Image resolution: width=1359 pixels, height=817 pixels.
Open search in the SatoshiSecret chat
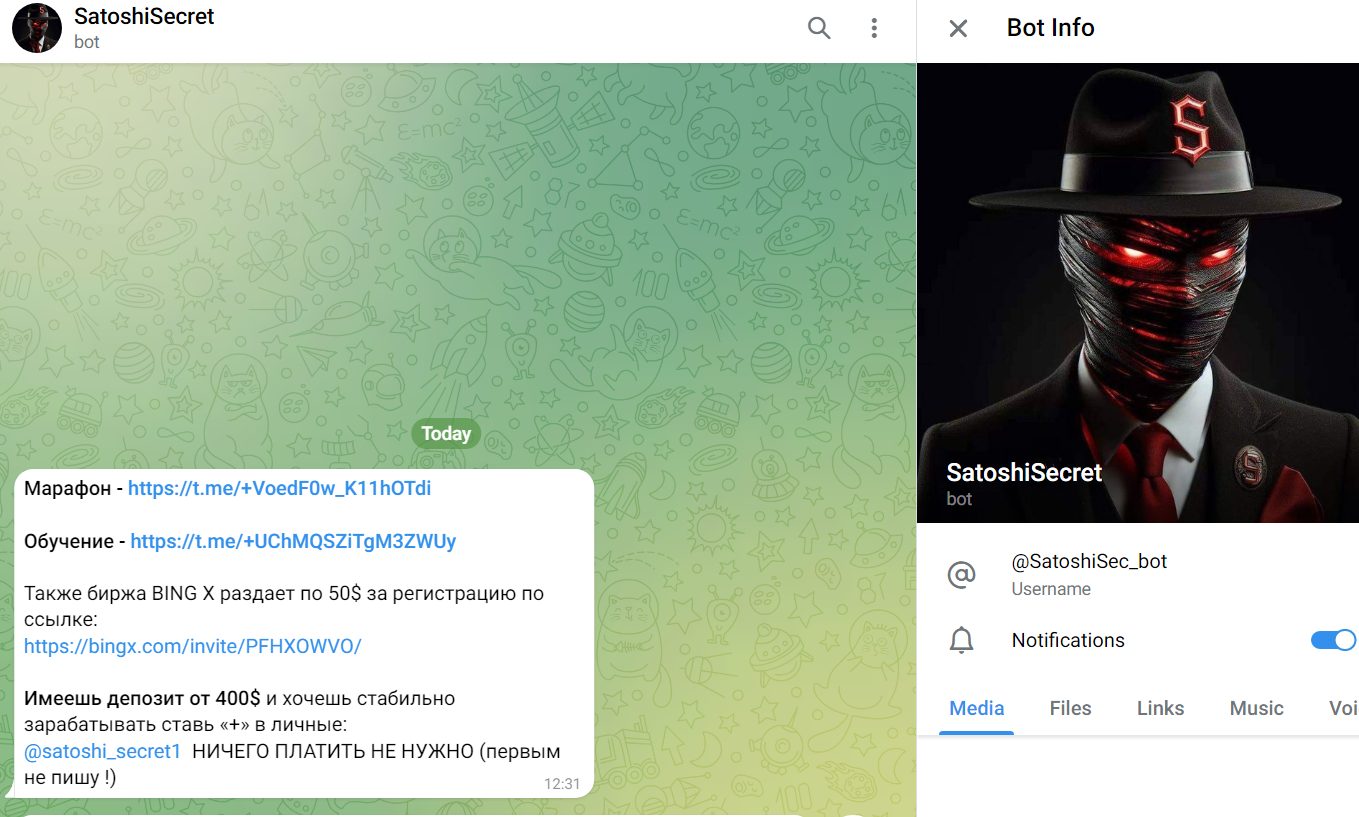[x=819, y=28]
